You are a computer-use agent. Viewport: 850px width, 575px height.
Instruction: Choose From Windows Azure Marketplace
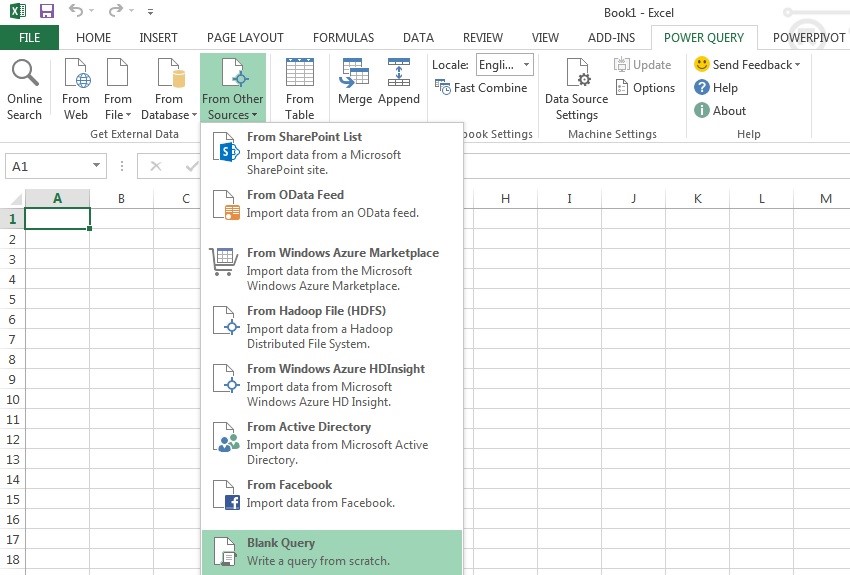332,269
